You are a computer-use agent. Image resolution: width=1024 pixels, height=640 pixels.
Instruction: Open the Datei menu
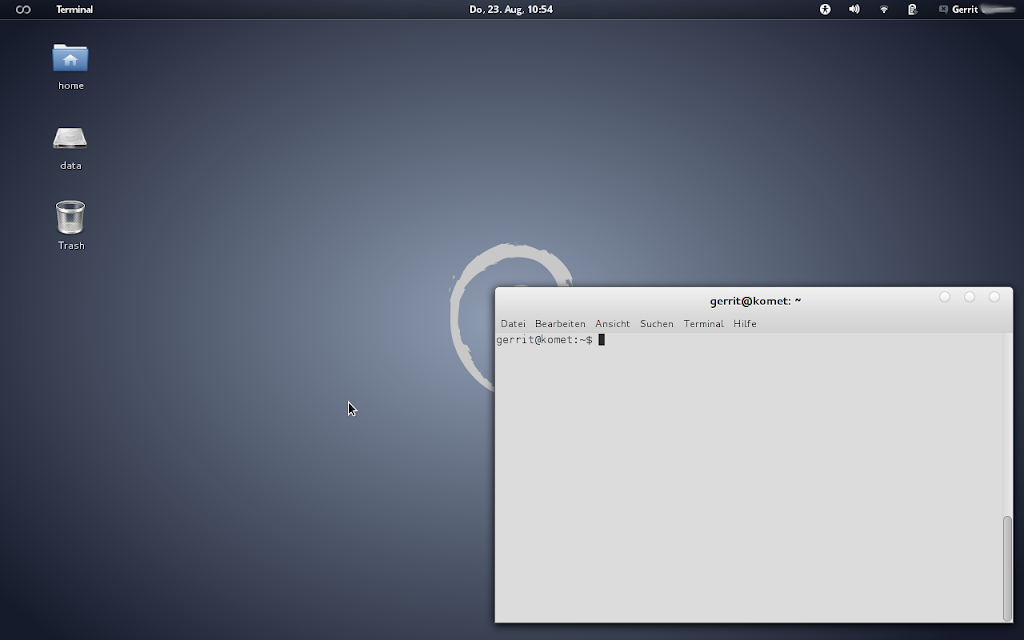513,324
